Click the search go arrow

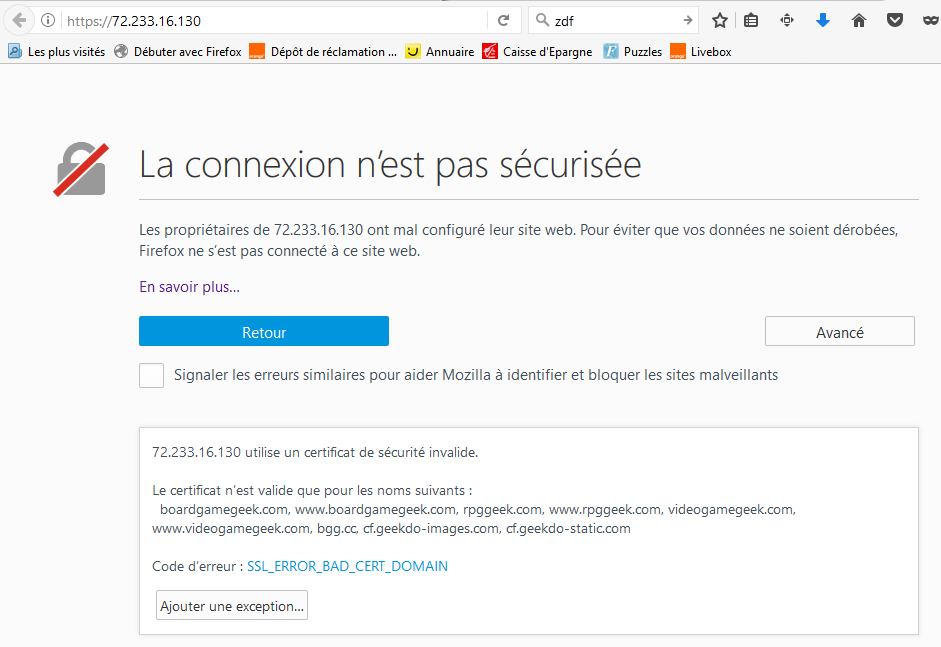[688, 20]
